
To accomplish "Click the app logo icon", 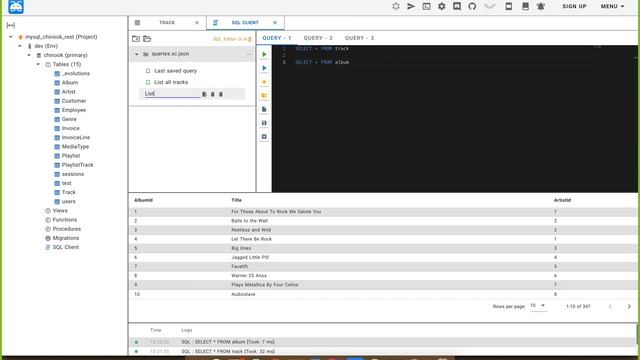I will (16, 7).
